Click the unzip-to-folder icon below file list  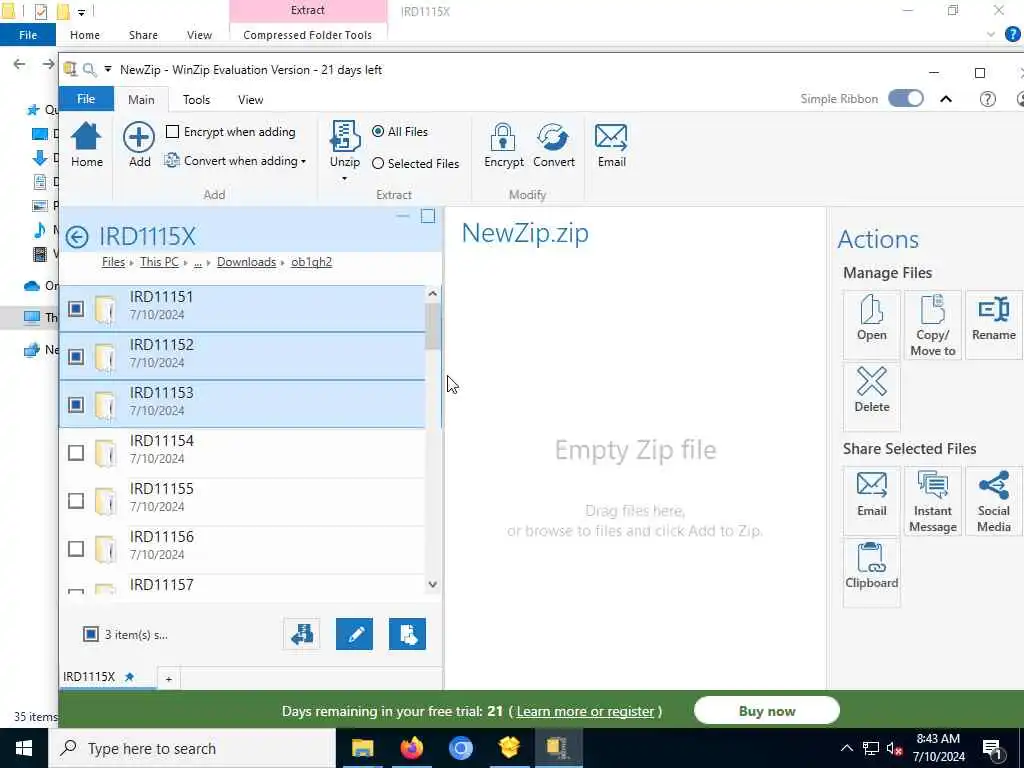[302, 634]
